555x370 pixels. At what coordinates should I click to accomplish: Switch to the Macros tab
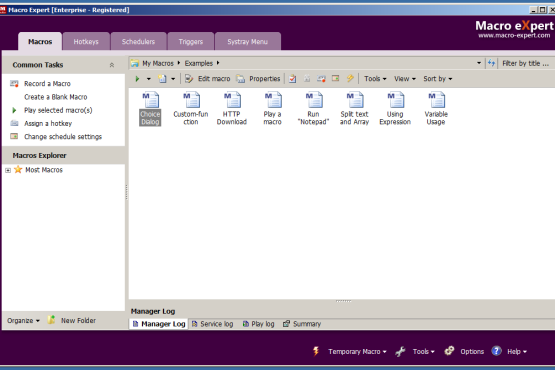tap(40, 41)
